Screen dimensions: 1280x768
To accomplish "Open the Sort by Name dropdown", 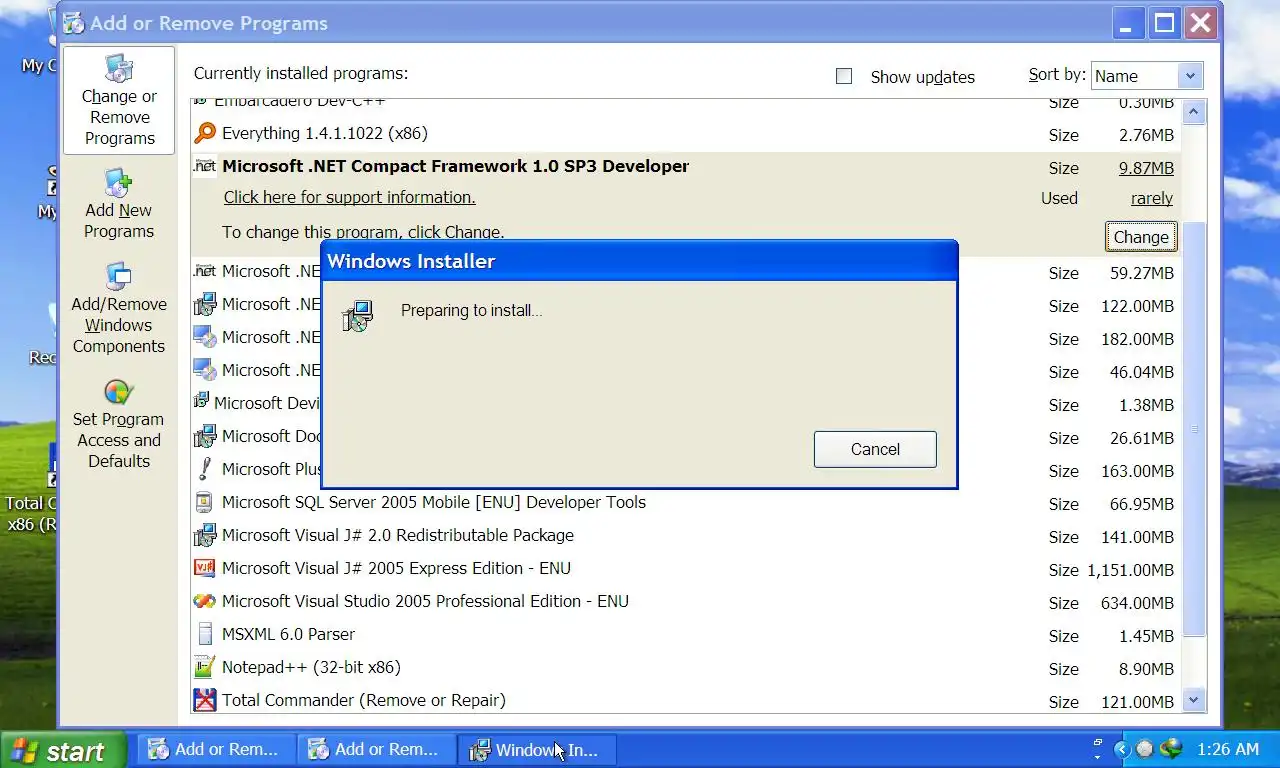I will pyautogui.click(x=1189, y=76).
